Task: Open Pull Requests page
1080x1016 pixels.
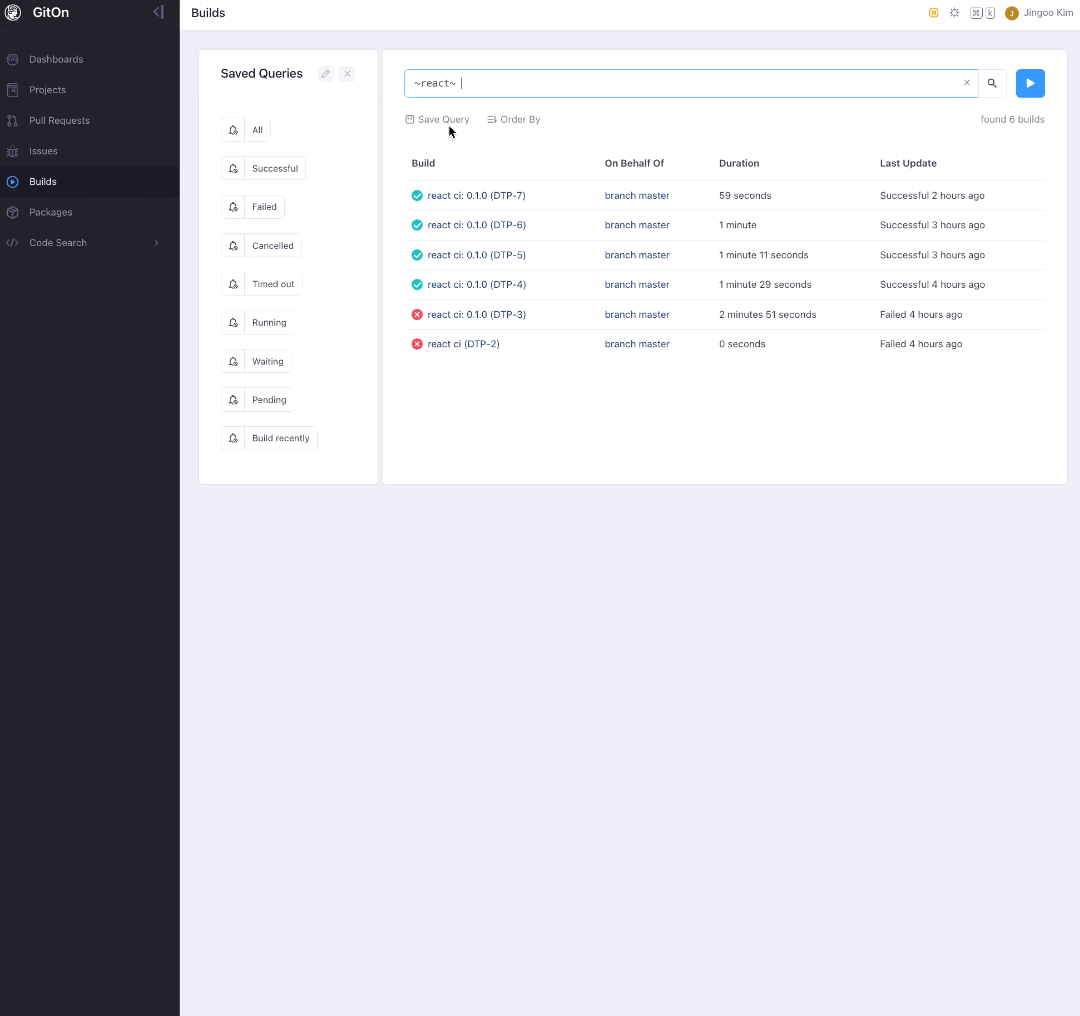Action: tap(59, 121)
